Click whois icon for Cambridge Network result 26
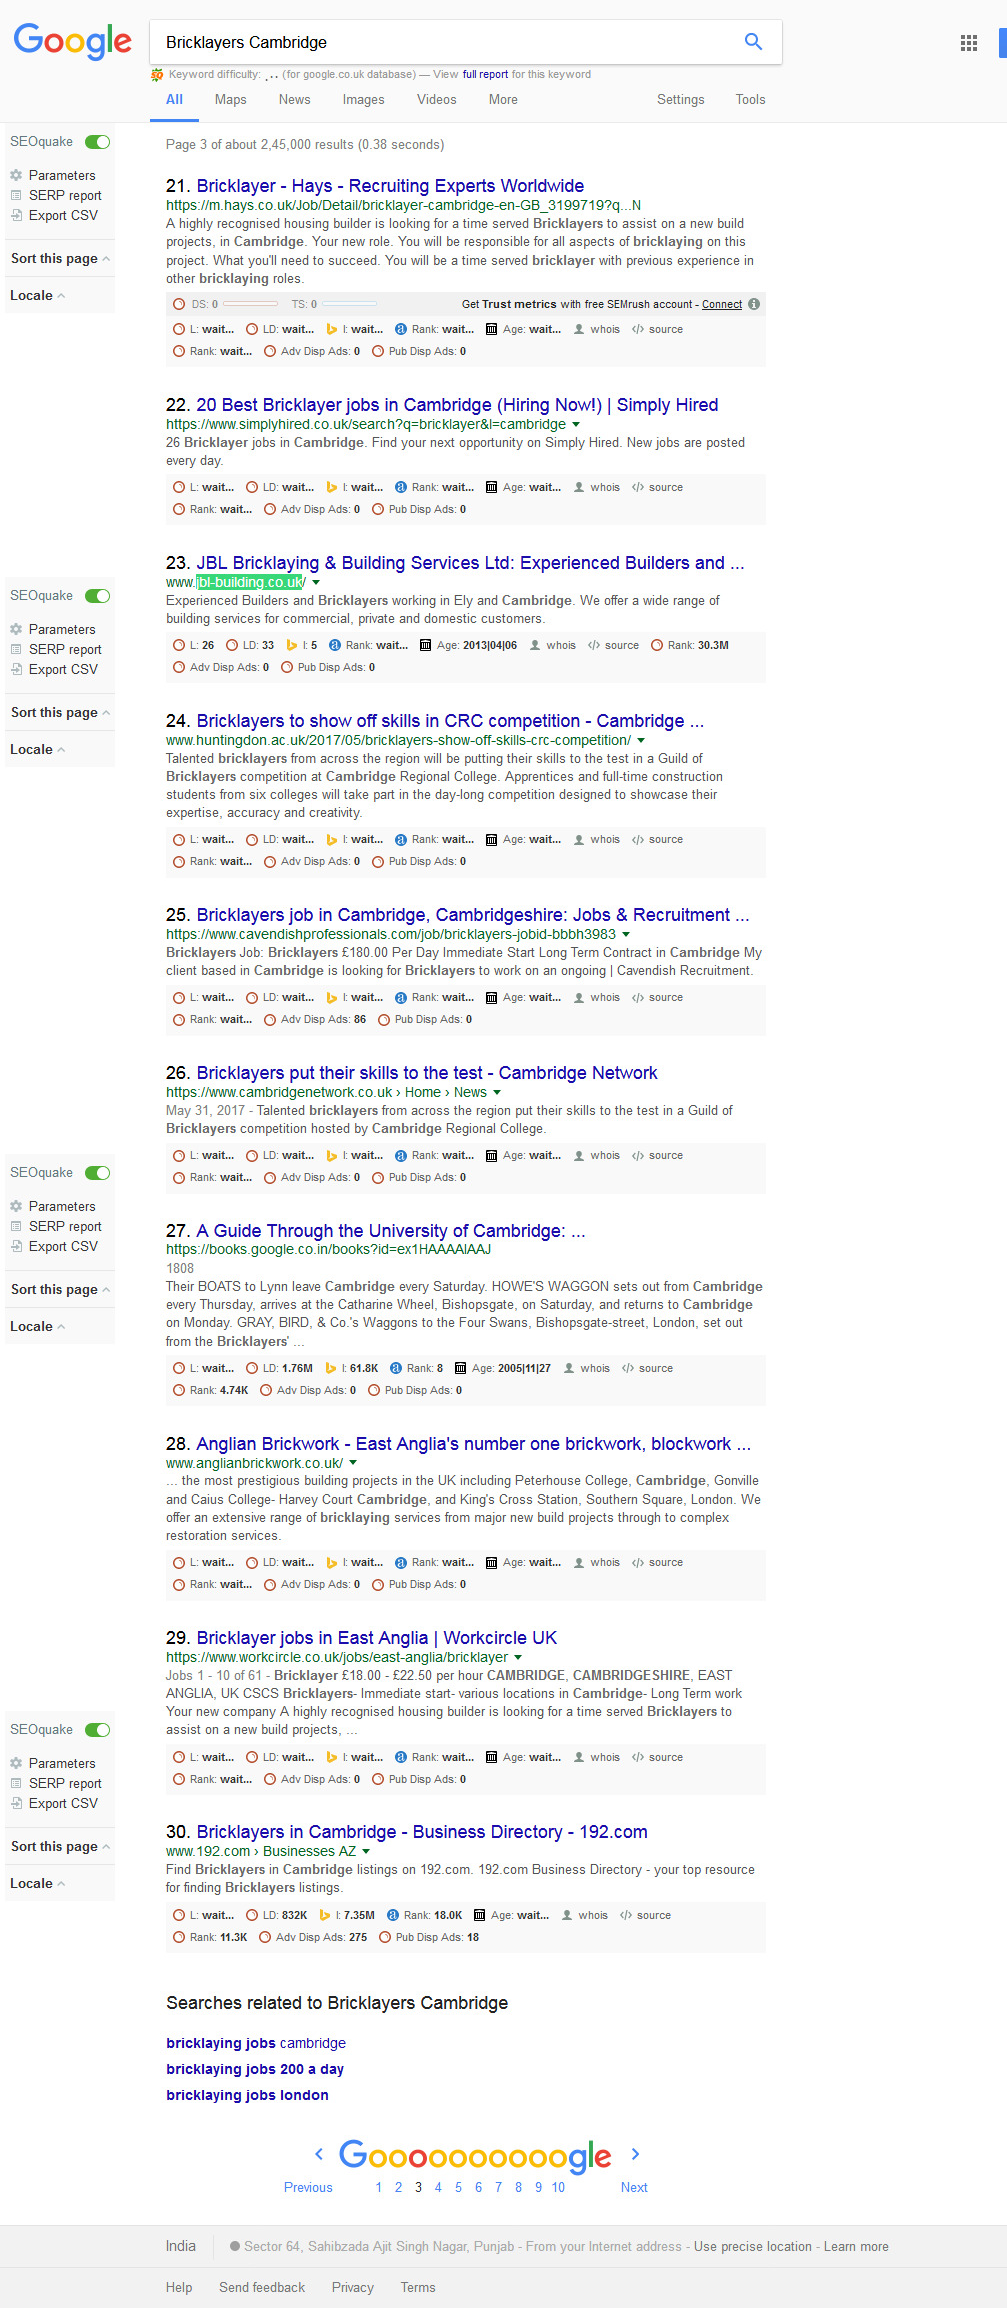This screenshot has height=2308, width=1007. point(579,1155)
